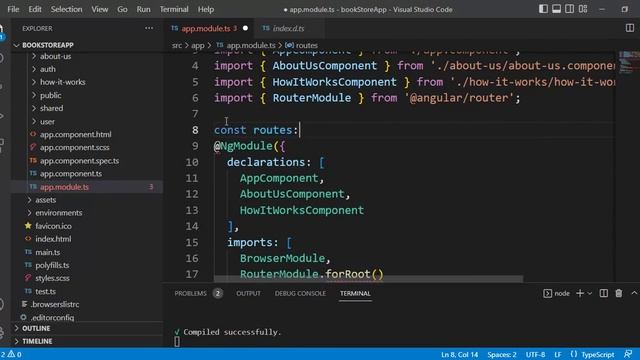The height and width of the screenshot is (360, 640).
Task: Open main.ts file
Action: tap(47, 252)
